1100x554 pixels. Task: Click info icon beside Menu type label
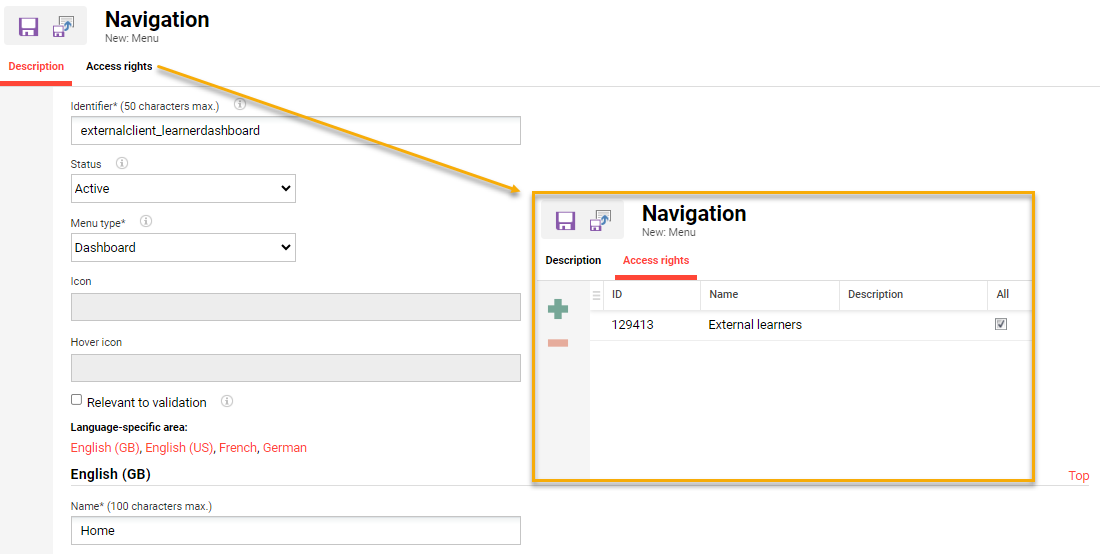(146, 222)
